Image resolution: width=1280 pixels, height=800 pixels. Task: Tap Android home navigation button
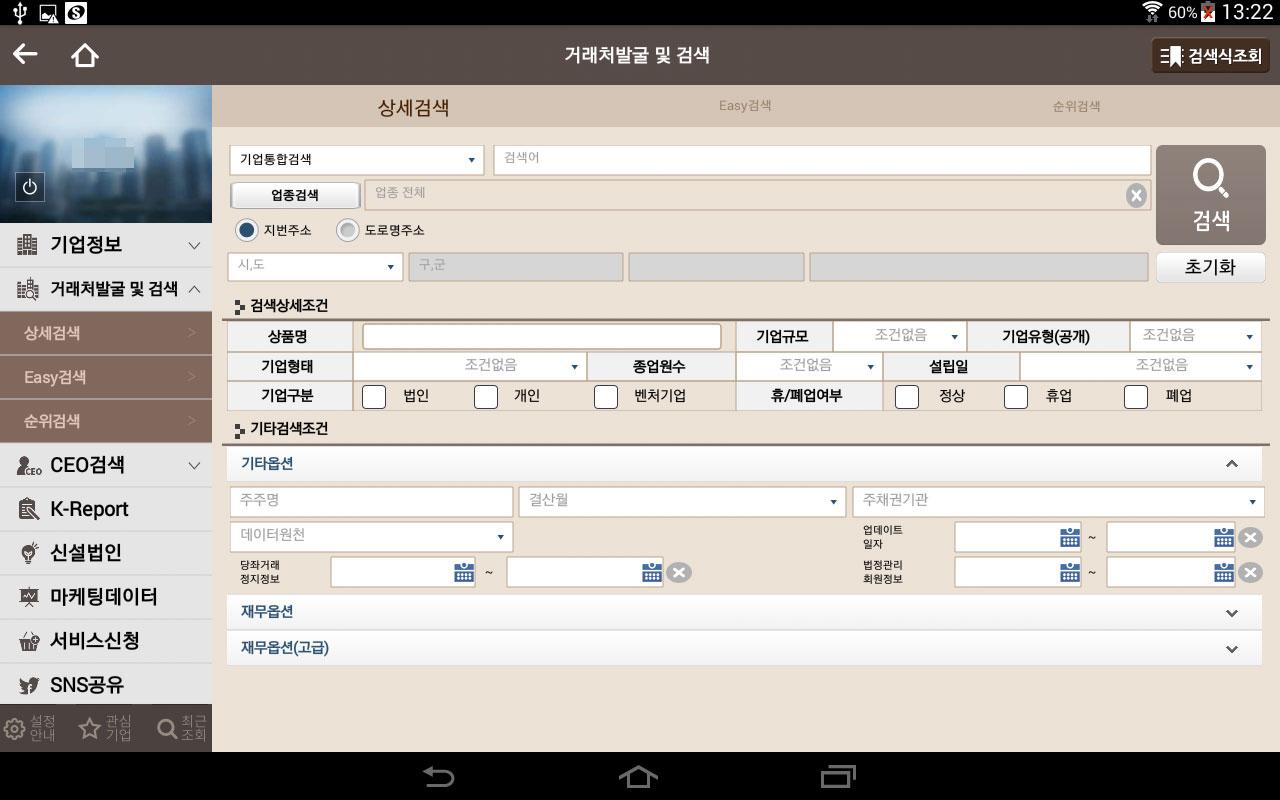[639, 776]
